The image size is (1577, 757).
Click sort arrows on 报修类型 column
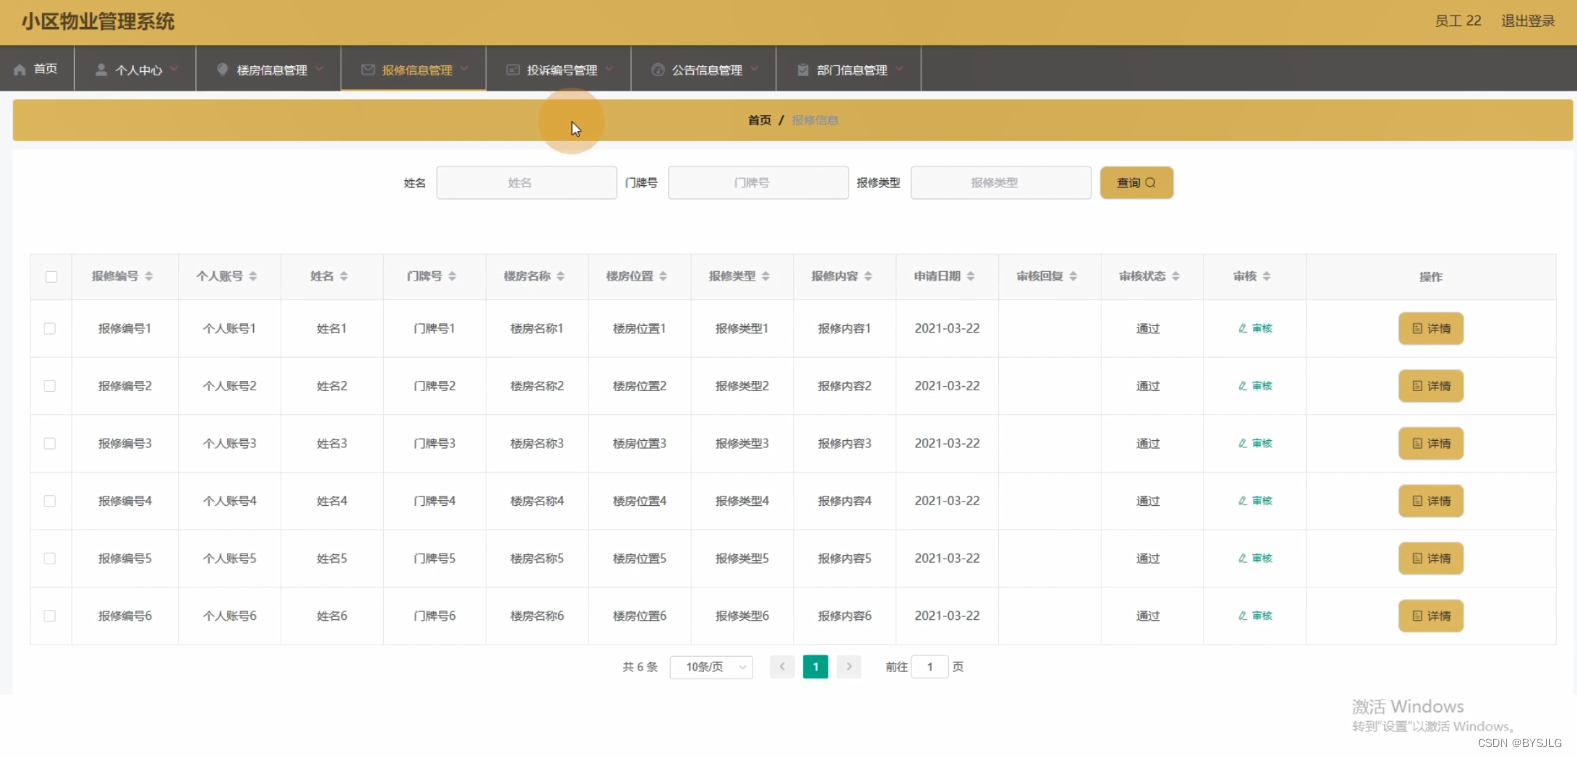pyautogui.click(x=766, y=276)
